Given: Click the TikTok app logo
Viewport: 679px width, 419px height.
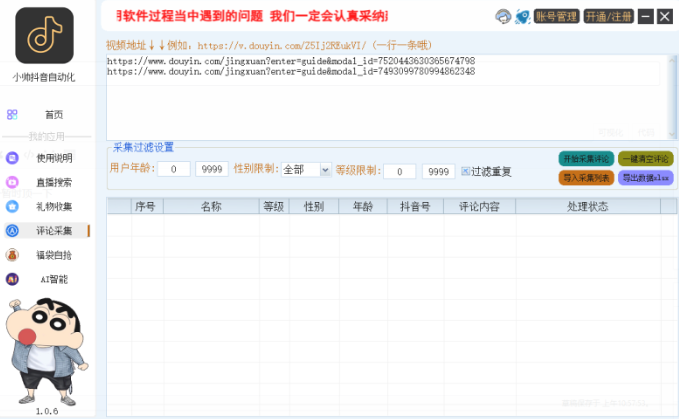Looking at the screenshot, I should point(44,36).
